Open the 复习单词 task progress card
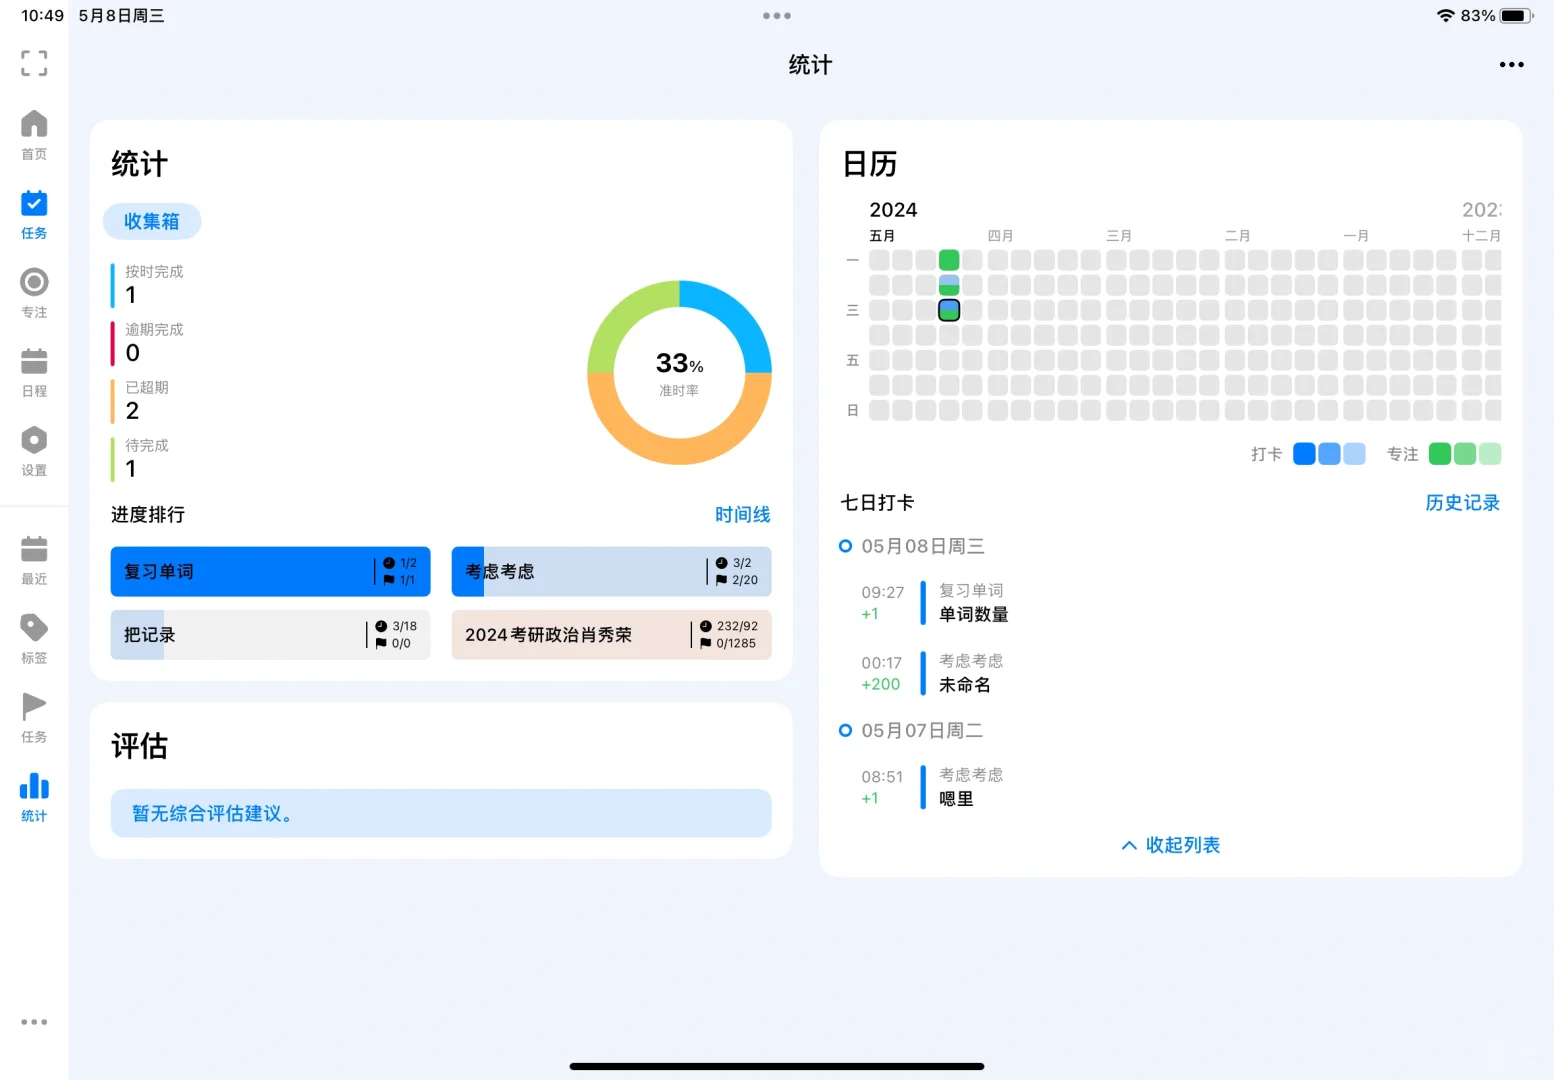The image size is (1554, 1080). pos(270,571)
